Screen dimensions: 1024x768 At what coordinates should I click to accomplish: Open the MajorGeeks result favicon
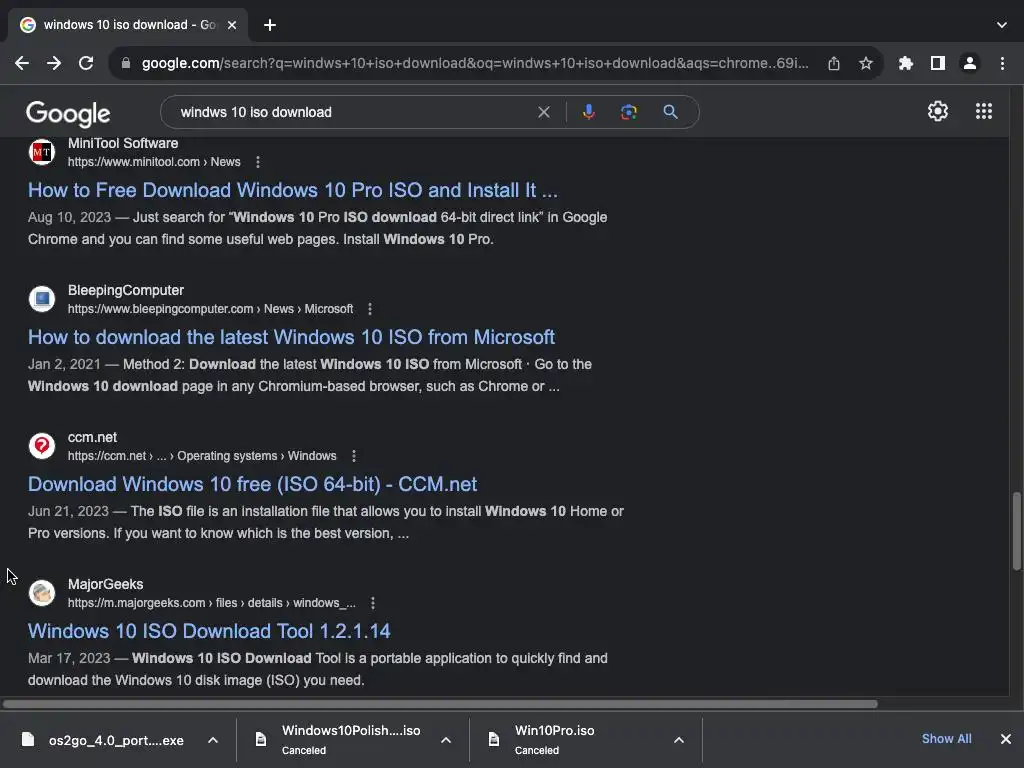click(x=42, y=593)
